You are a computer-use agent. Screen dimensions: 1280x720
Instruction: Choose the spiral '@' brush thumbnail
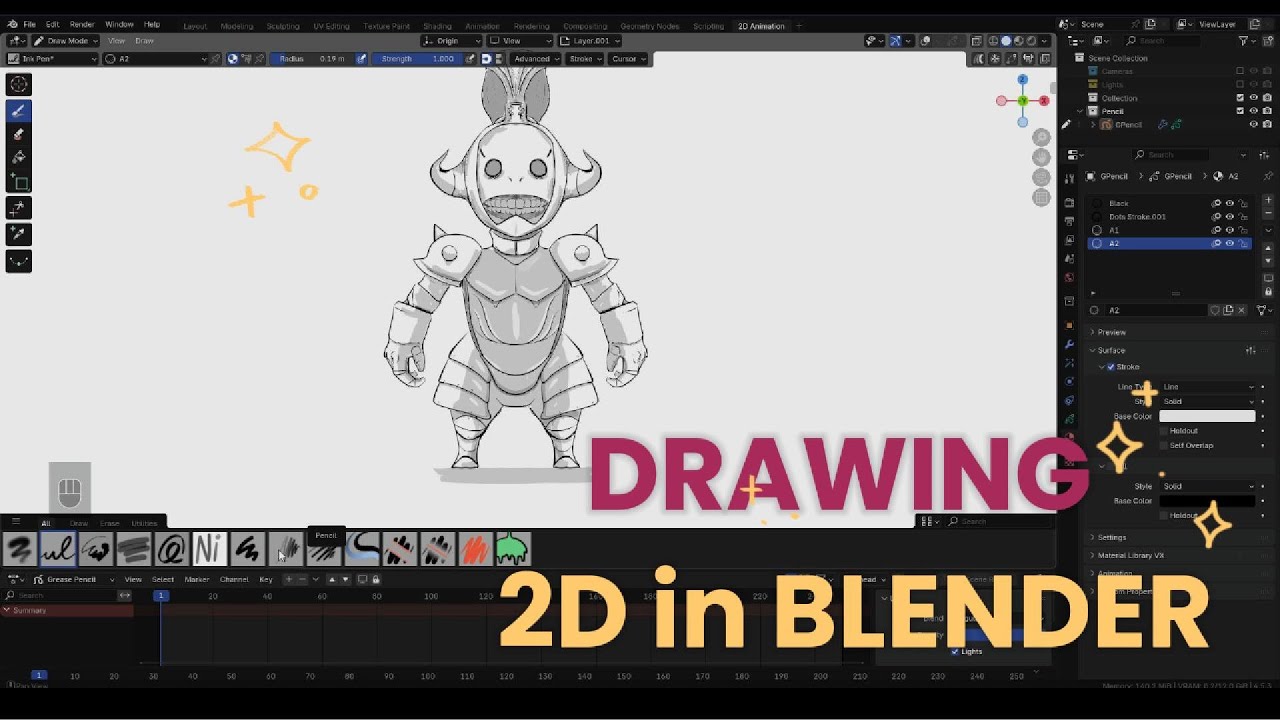(171, 548)
